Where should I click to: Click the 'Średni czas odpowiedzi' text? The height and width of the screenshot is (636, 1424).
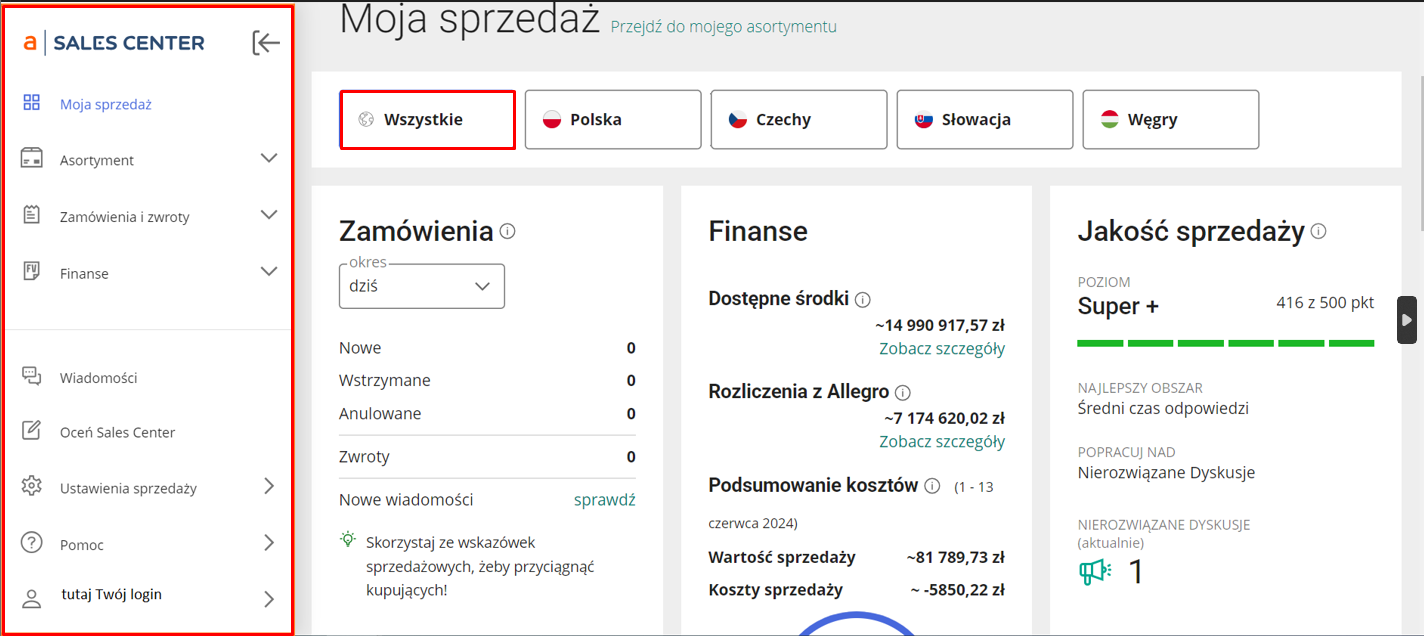click(1163, 408)
